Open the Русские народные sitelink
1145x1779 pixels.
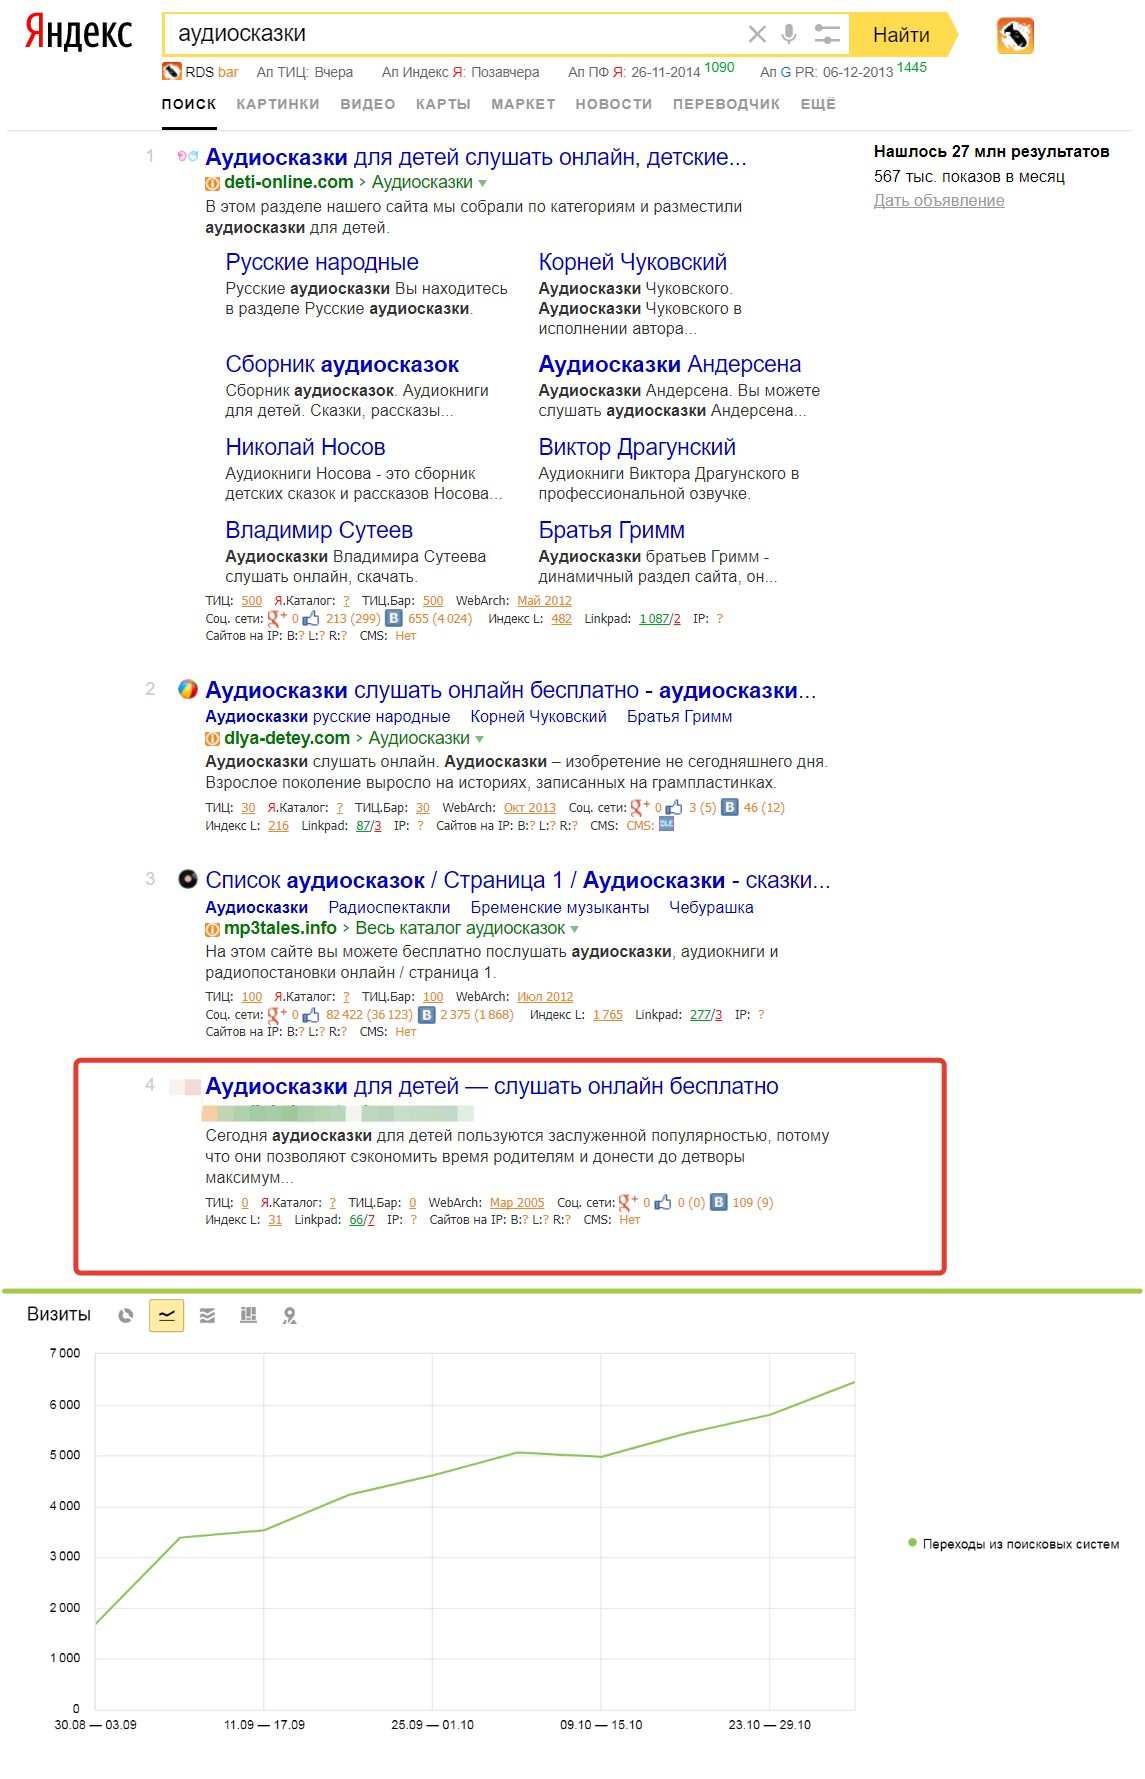pyautogui.click(x=322, y=262)
